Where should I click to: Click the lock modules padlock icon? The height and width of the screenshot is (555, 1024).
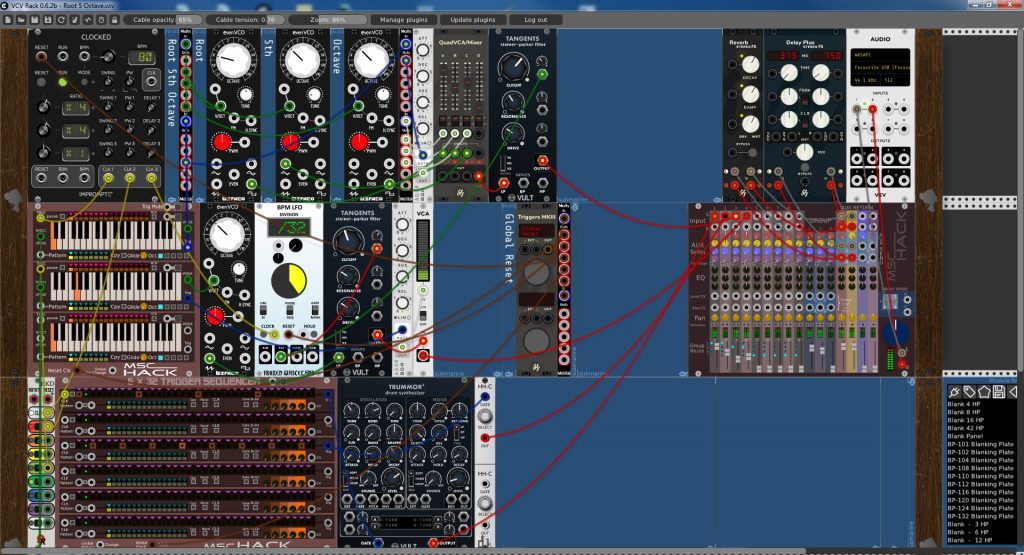click(x=114, y=20)
